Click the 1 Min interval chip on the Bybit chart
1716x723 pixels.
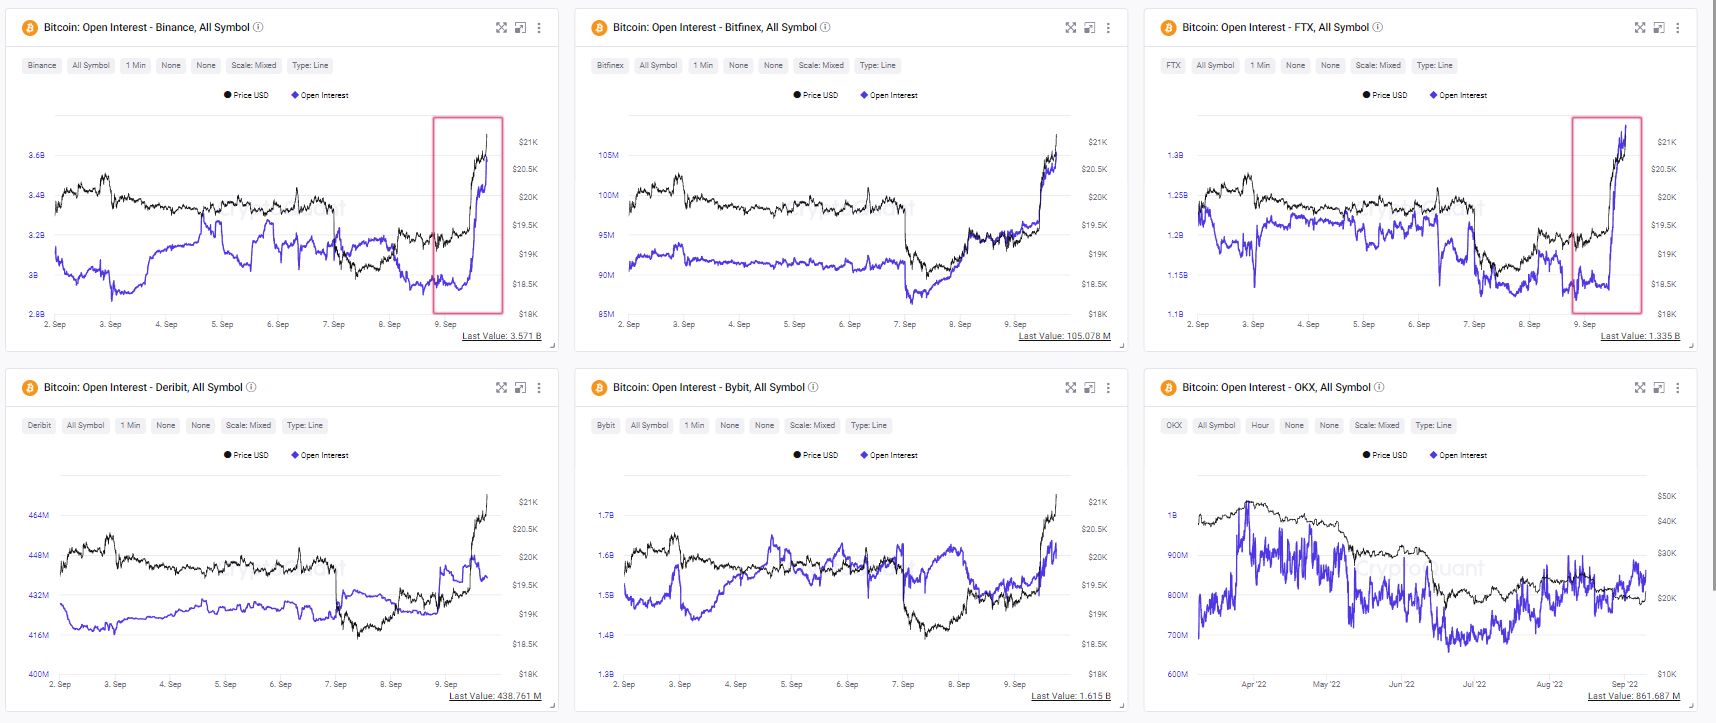(694, 425)
